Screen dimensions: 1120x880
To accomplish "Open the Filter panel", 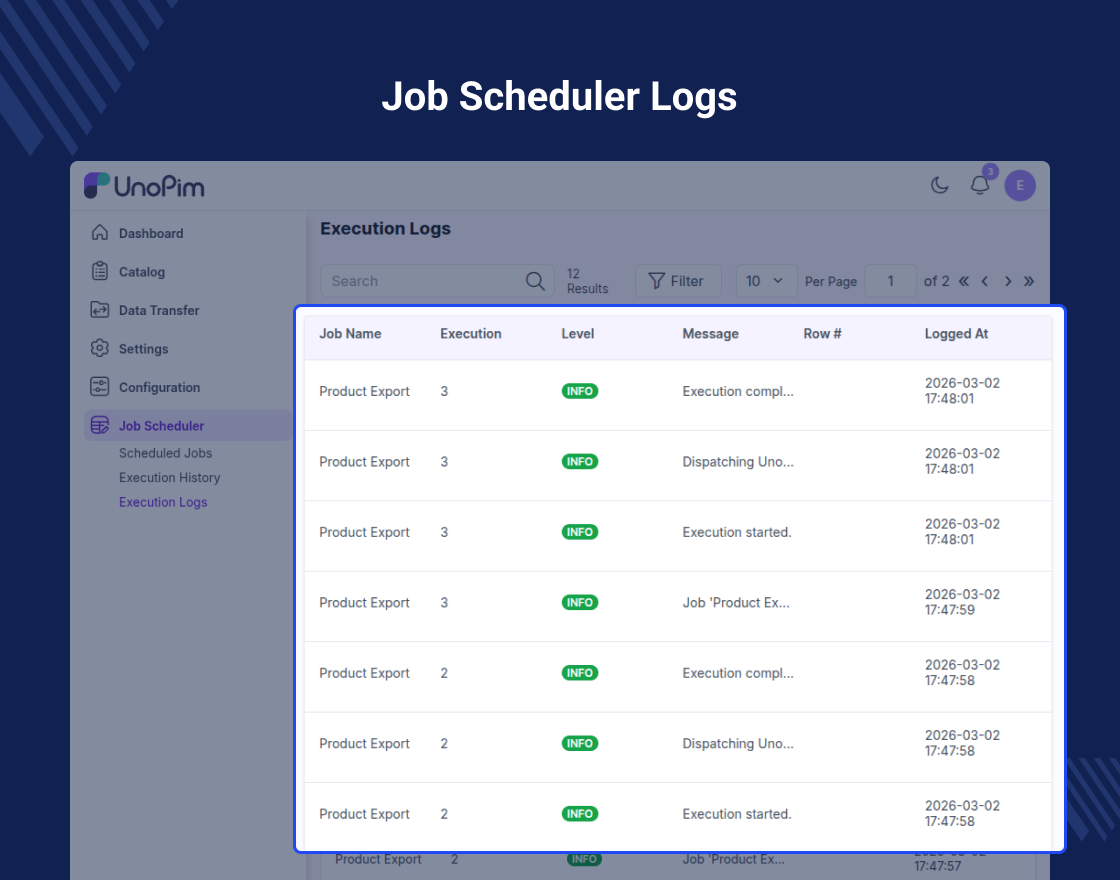I will [677, 281].
